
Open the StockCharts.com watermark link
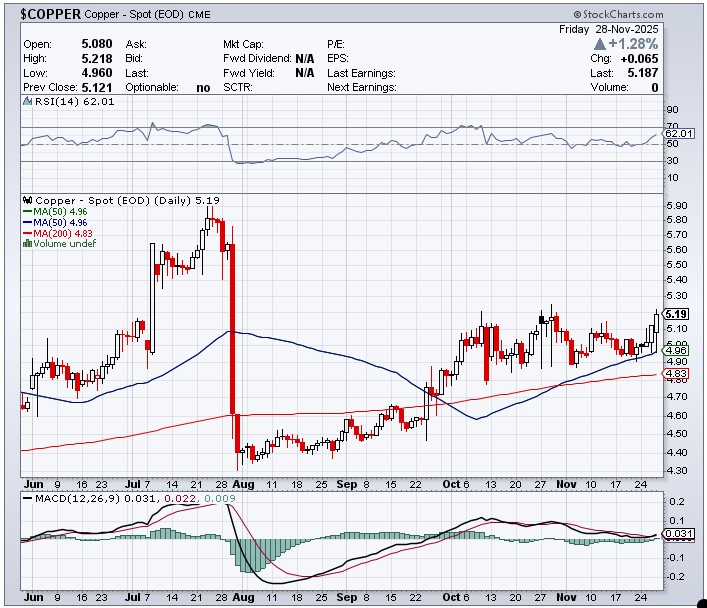point(618,14)
